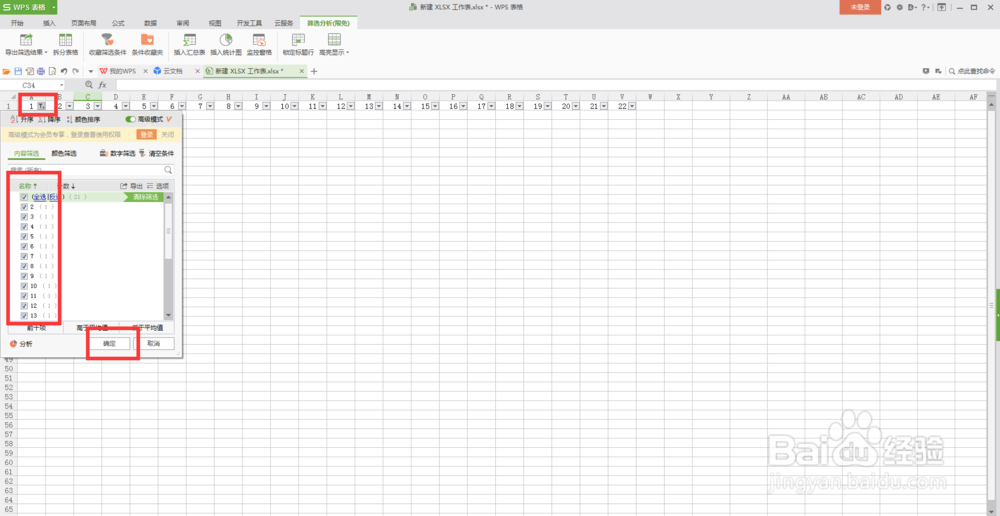
Task: Click the ribbon collapse icon in title bar
Action: tap(941, 7)
